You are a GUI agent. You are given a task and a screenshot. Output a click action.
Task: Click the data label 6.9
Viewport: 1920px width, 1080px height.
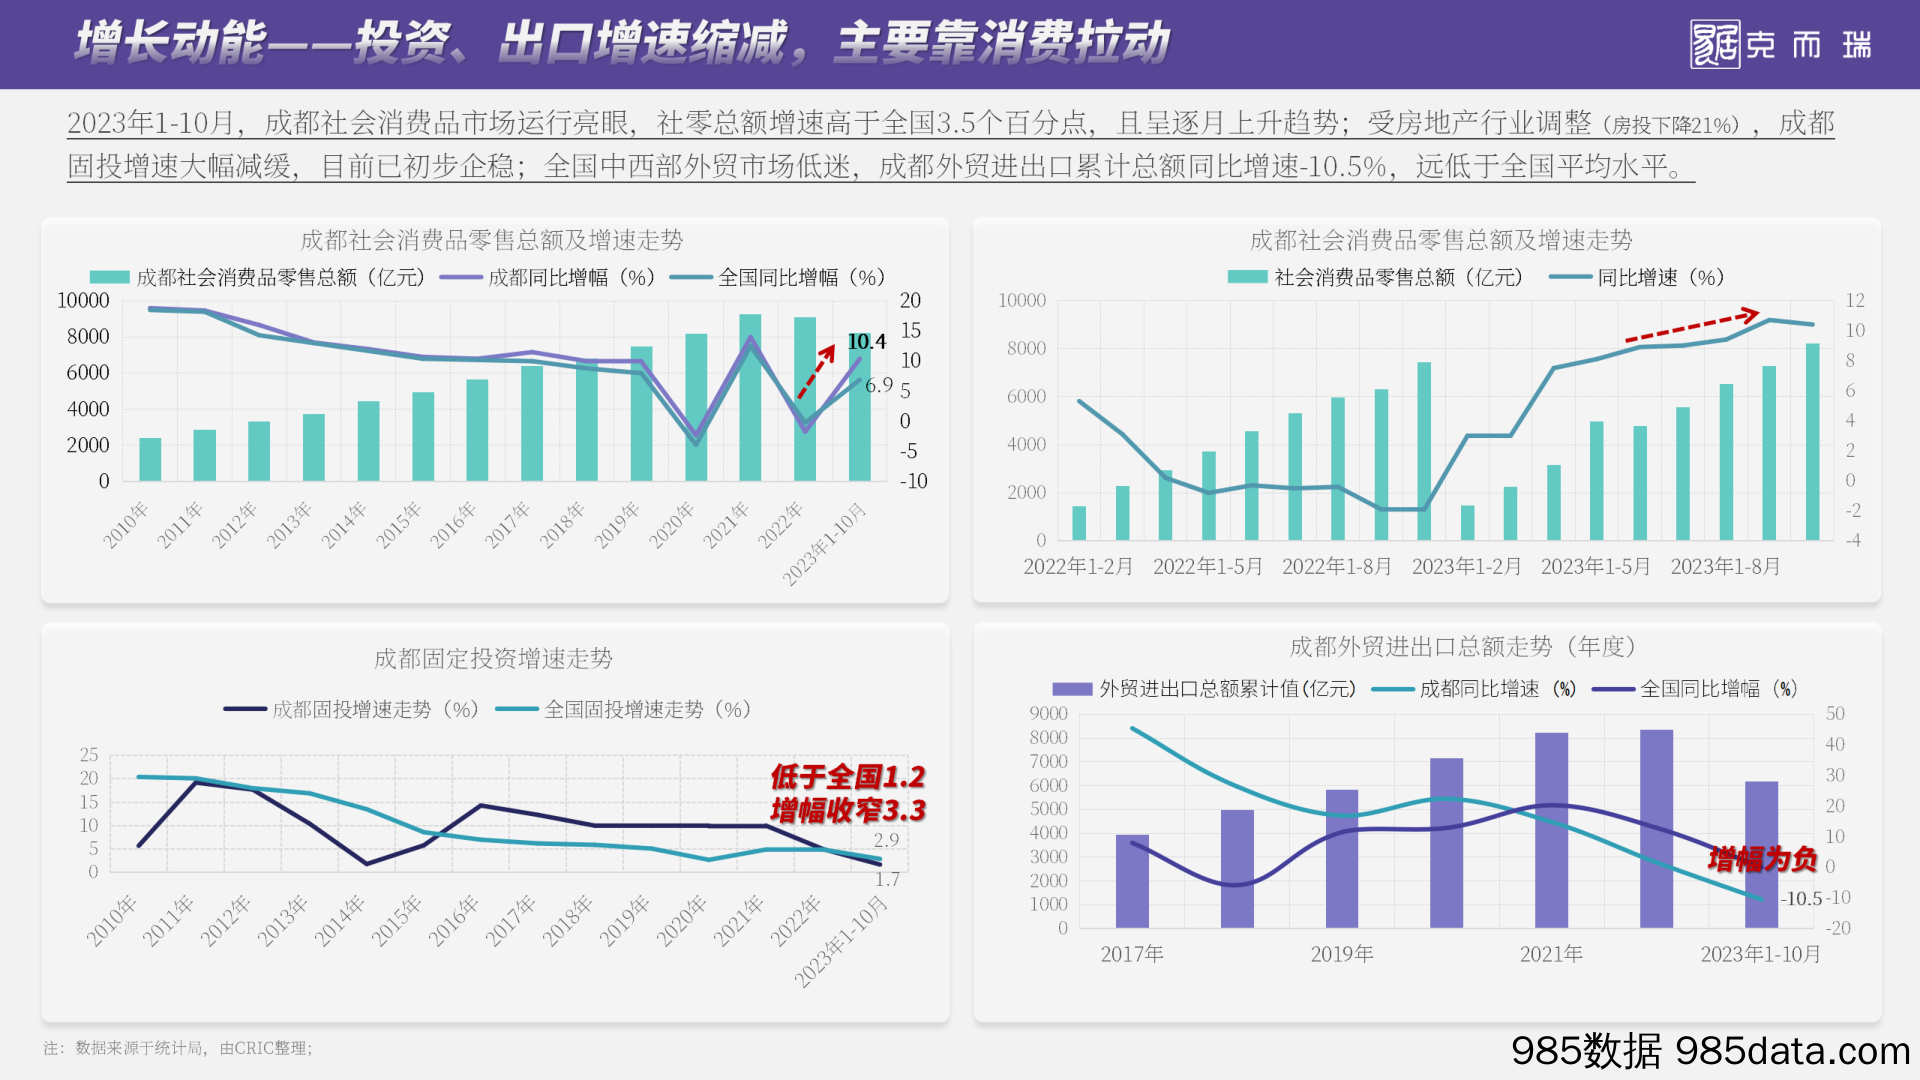pyautogui.click(x=878, y=385)
